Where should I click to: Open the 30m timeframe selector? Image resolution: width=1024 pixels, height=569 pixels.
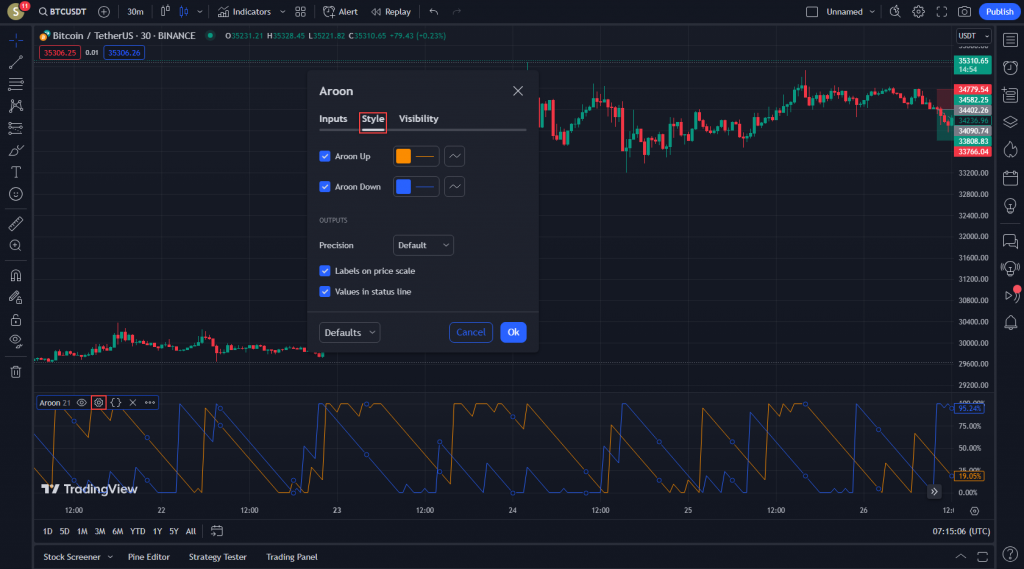coord(135,12)
